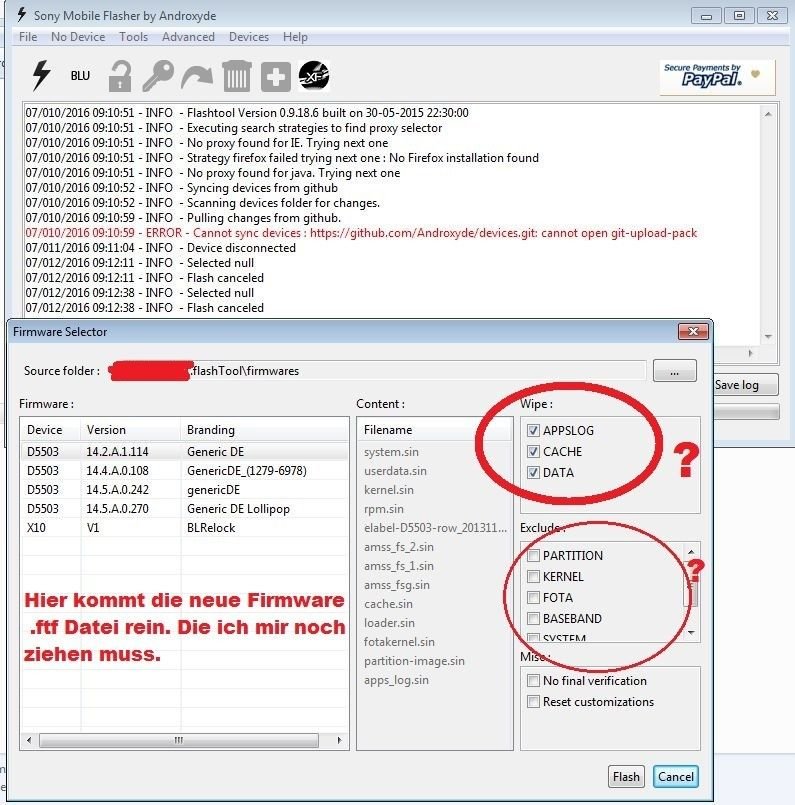
Task: Open the Advanced menu
Action: tap(188, 37)
